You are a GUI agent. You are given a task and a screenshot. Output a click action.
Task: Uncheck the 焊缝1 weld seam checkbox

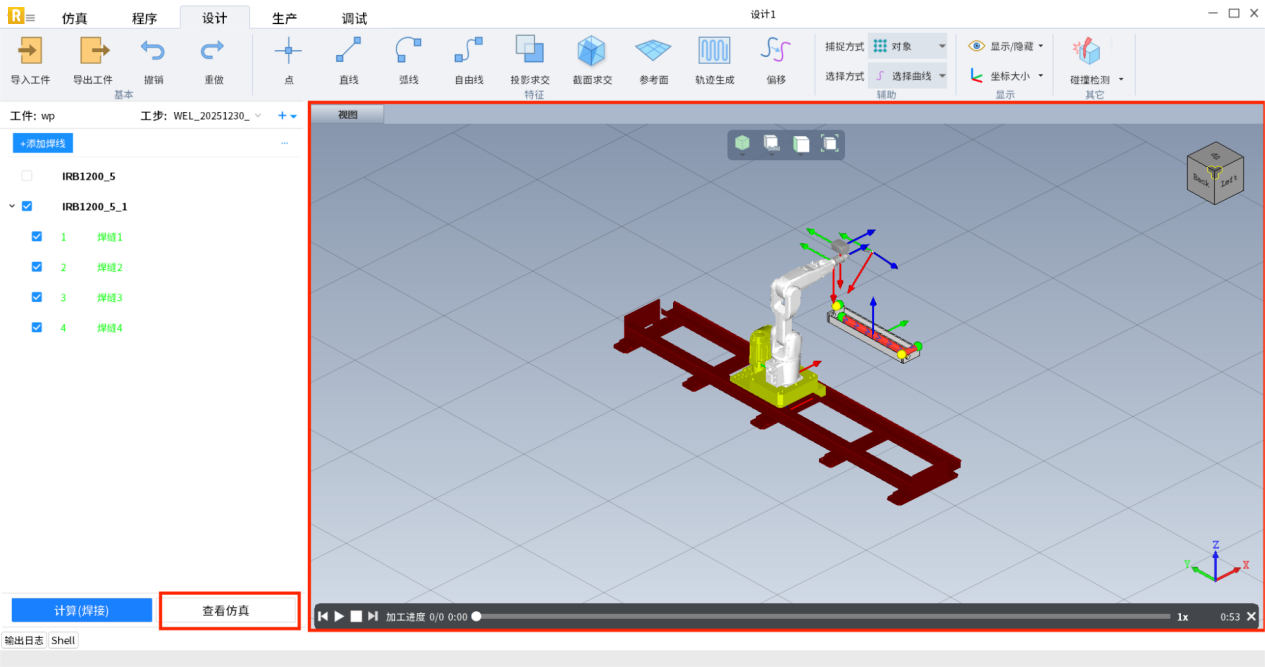pos(37,237)
